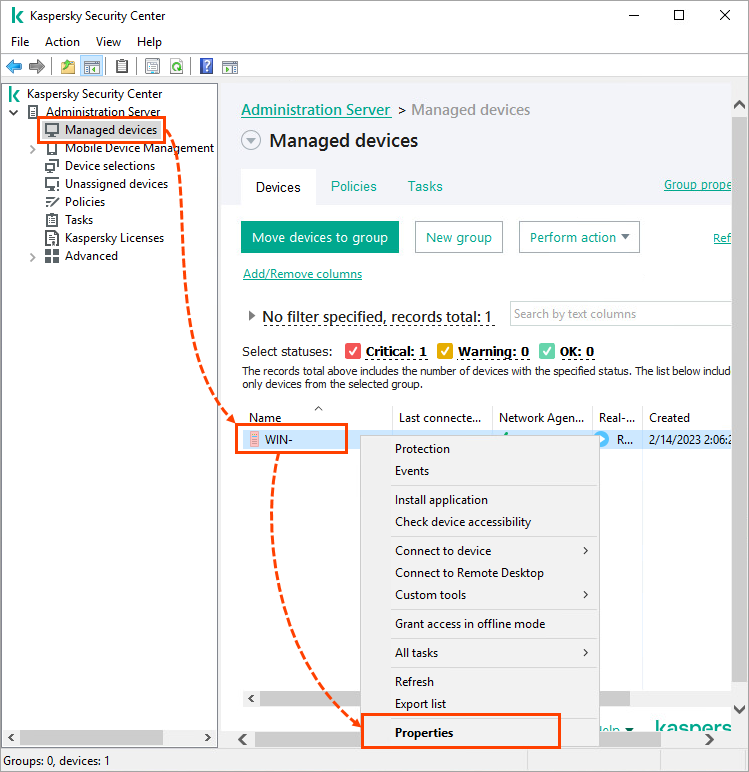This screenshot has height=772, width=749.
Task: Select Administration Server in the tree
Action: (x=103, y=112)
